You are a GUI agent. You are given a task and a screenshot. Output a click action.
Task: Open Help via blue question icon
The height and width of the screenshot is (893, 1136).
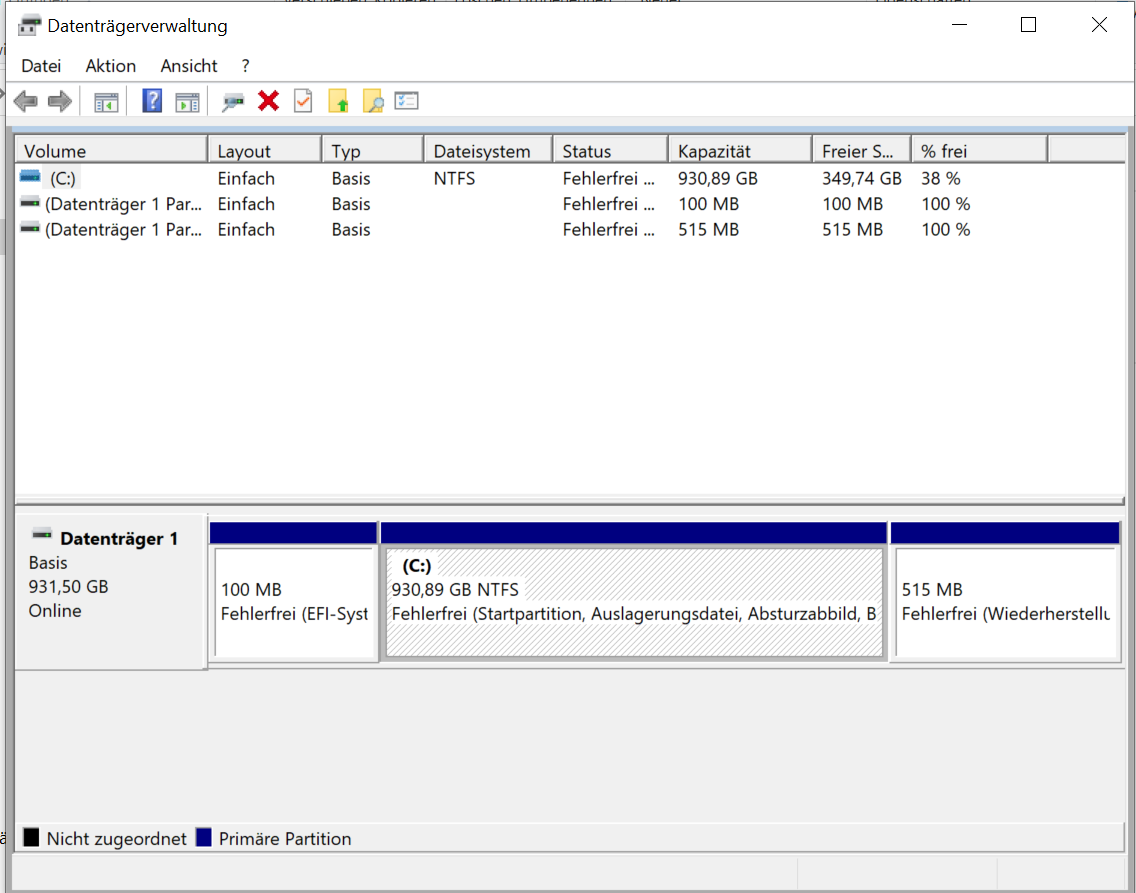(x=152, y=101)
